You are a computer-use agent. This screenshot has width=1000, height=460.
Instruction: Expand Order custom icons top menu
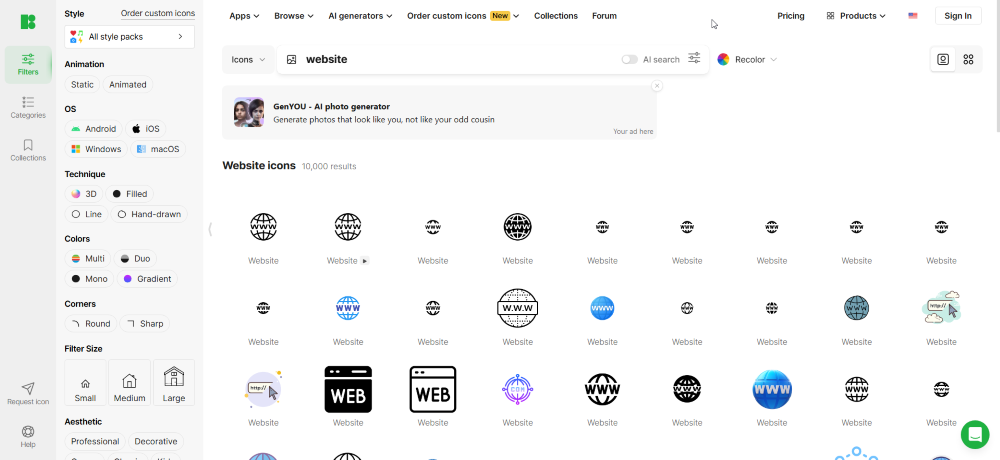463,16
